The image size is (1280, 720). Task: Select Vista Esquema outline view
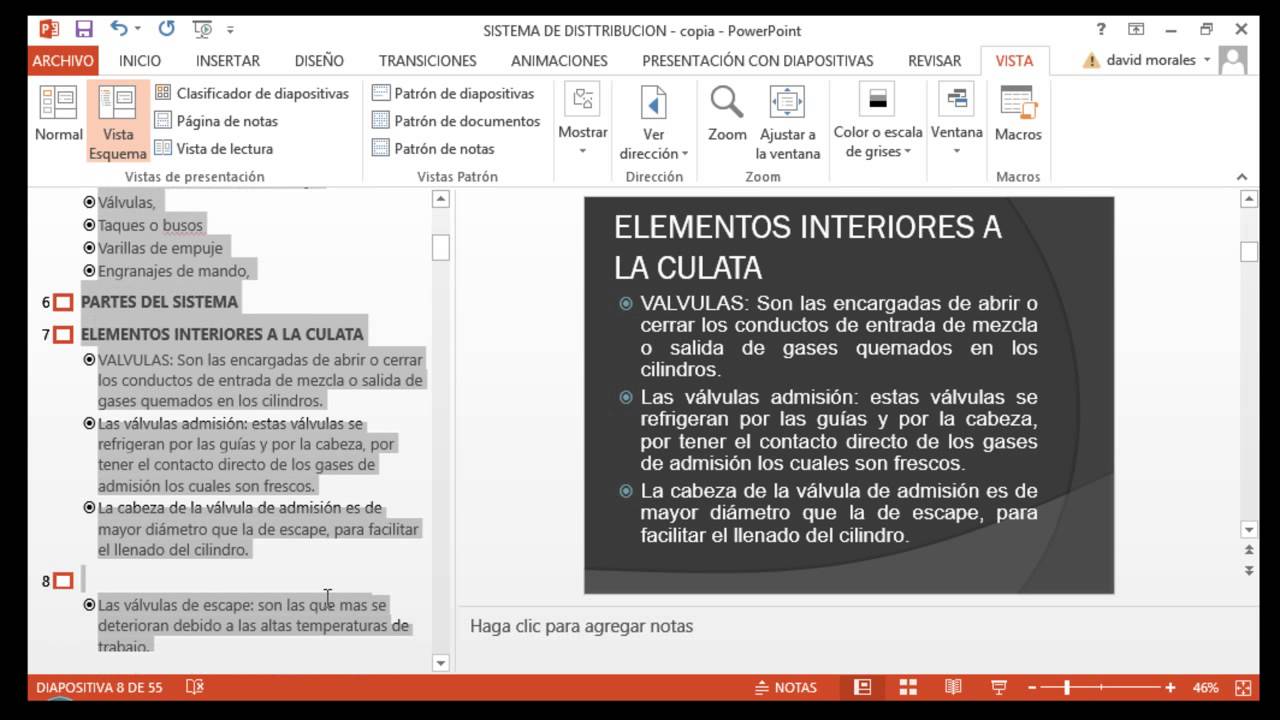pos(118,122)
